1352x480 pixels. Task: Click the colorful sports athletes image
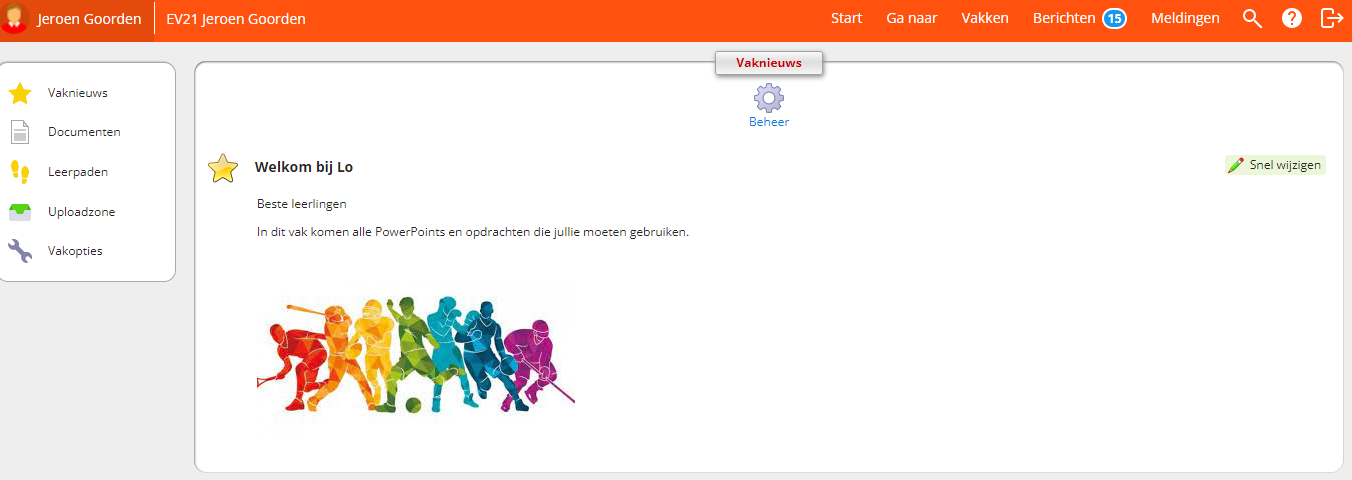[415, 353]
